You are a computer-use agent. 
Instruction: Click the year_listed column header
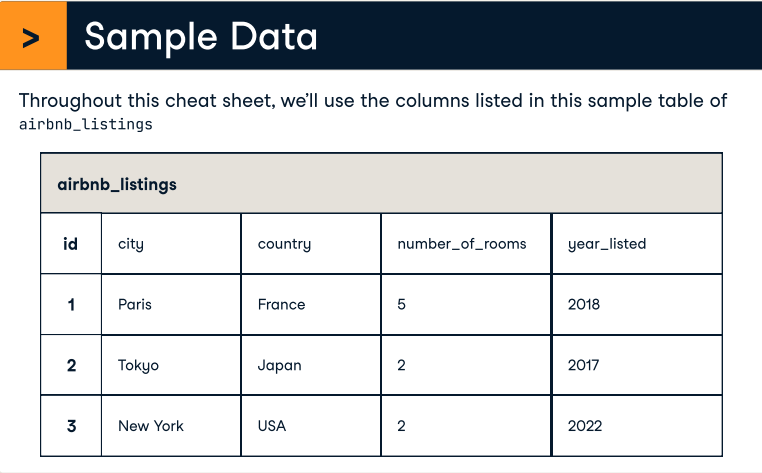coord(607,244)
